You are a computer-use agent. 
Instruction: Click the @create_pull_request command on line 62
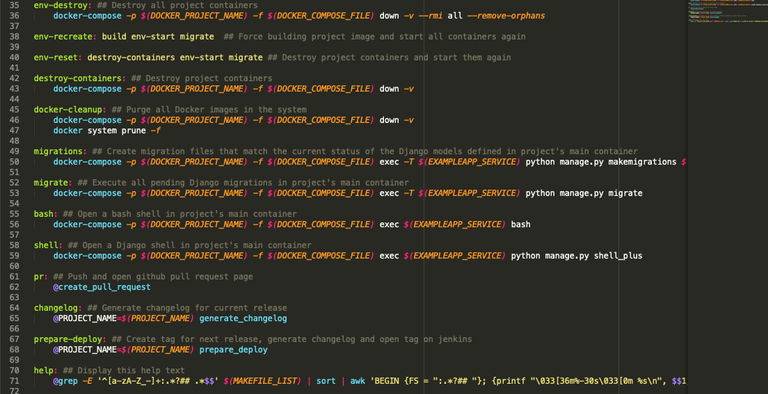(x=102, y=287)
